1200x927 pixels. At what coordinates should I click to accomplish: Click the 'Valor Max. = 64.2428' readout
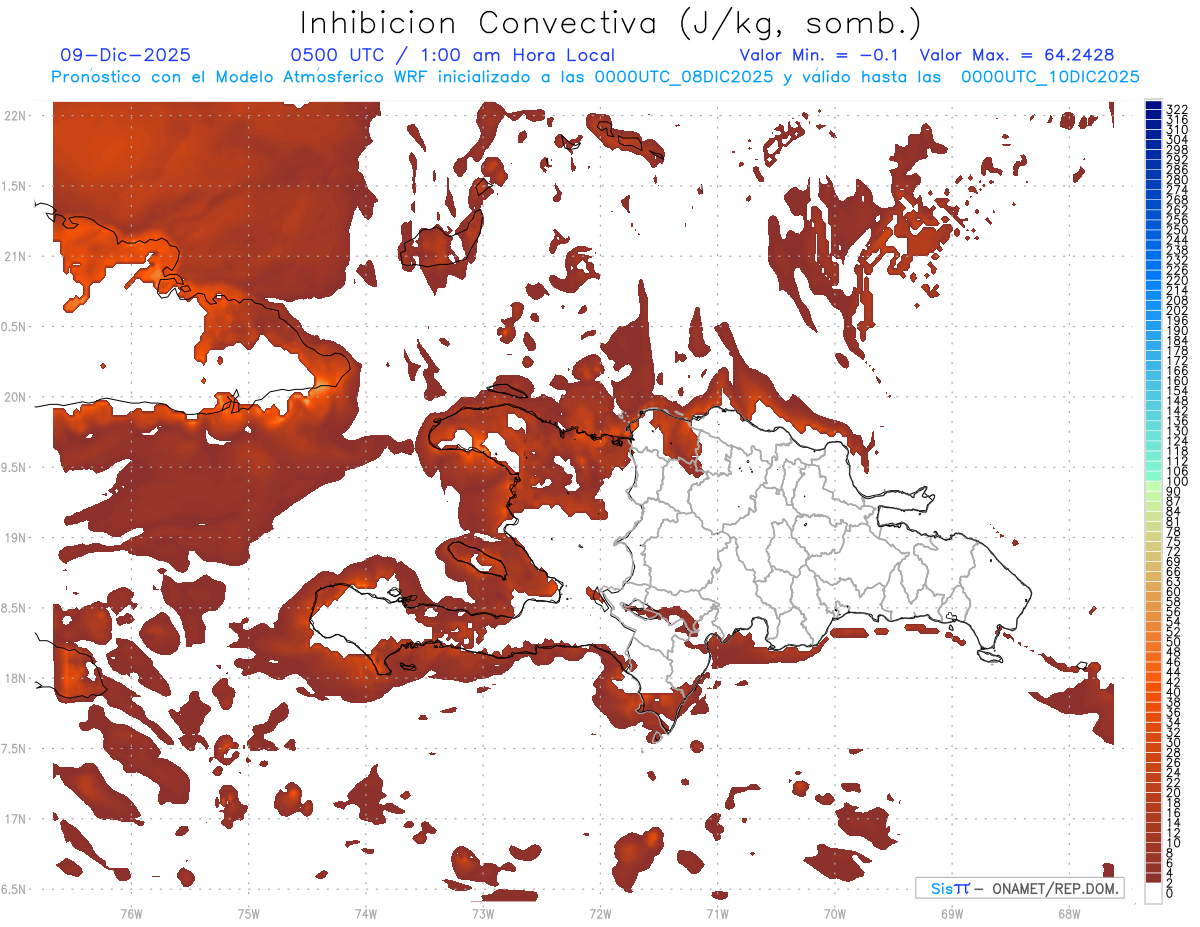pyautogui.click(x=1017, y=56)
